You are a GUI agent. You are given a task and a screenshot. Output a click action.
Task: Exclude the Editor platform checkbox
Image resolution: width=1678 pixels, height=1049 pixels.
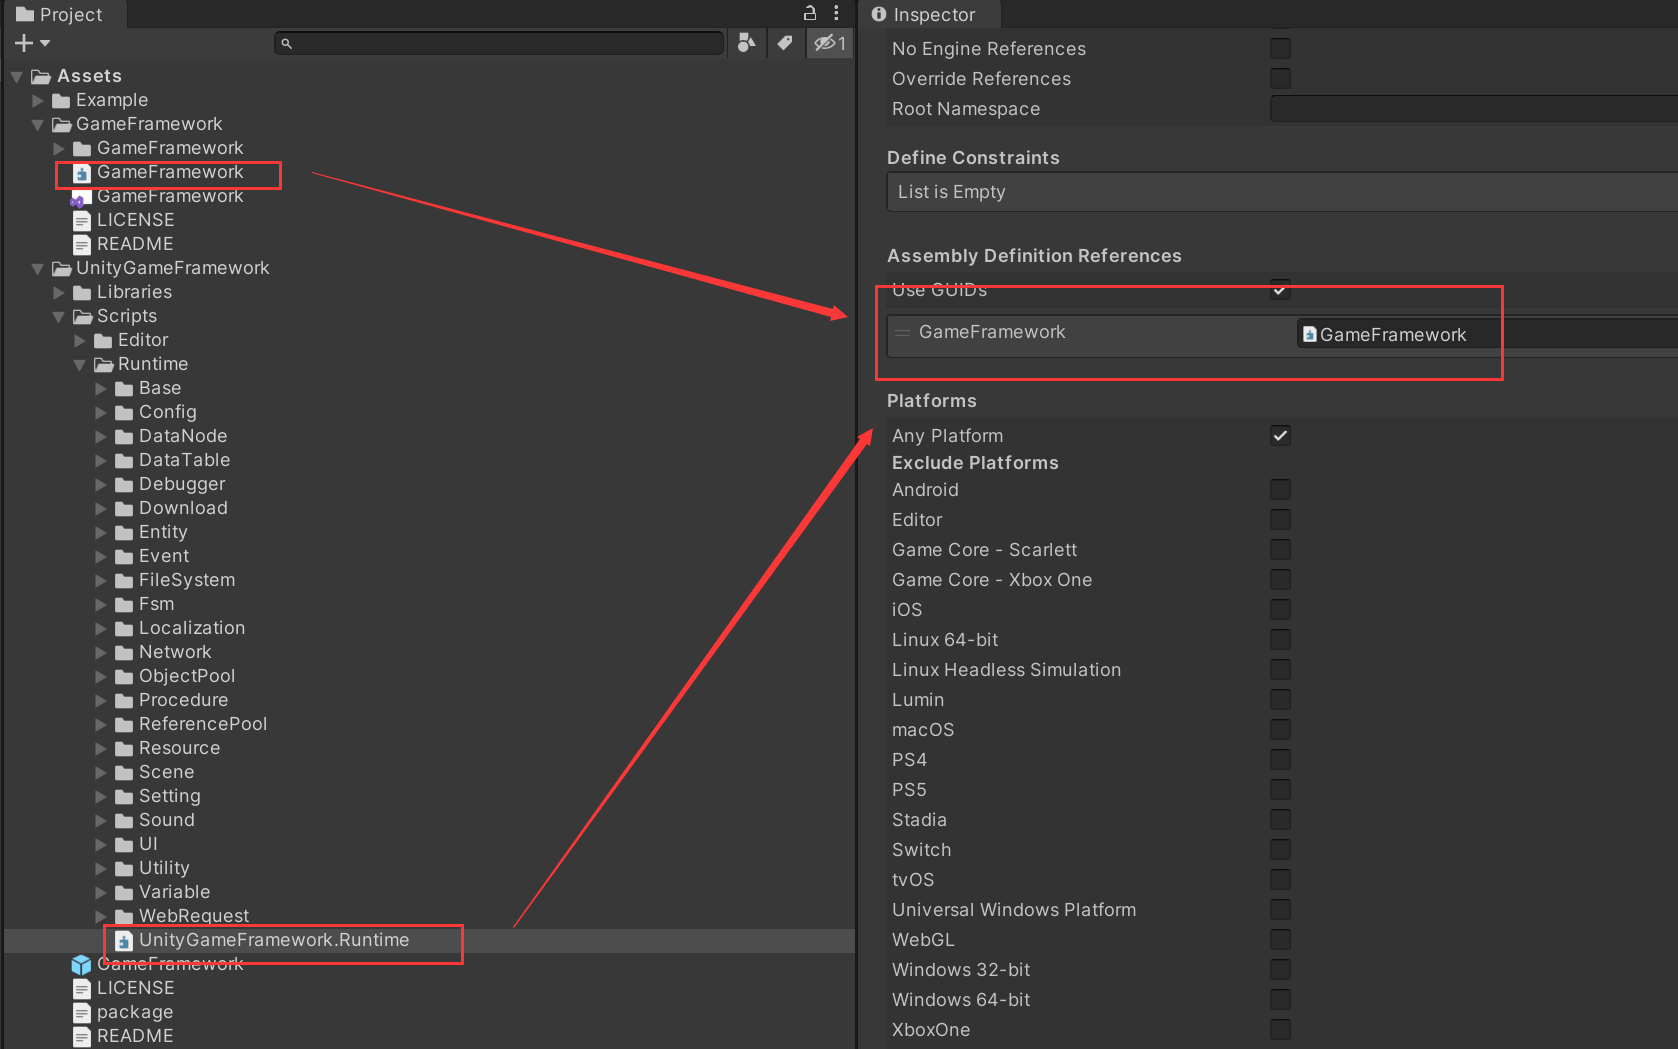(1280, 519)
